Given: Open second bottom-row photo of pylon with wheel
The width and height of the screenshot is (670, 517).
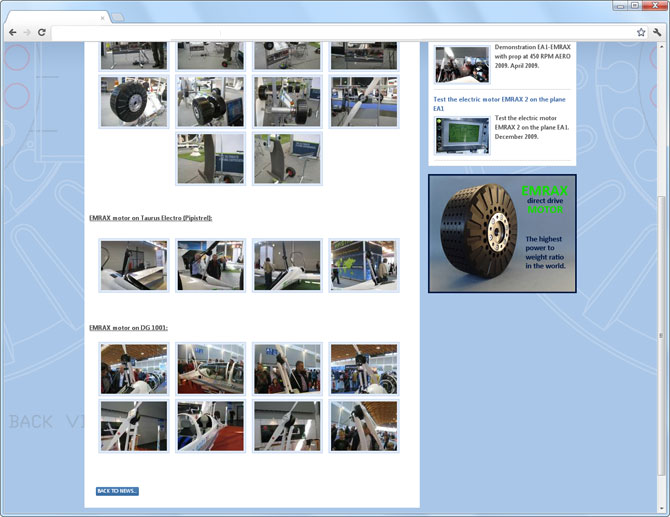Looking at the screenshot, I should tap(287, 159).
